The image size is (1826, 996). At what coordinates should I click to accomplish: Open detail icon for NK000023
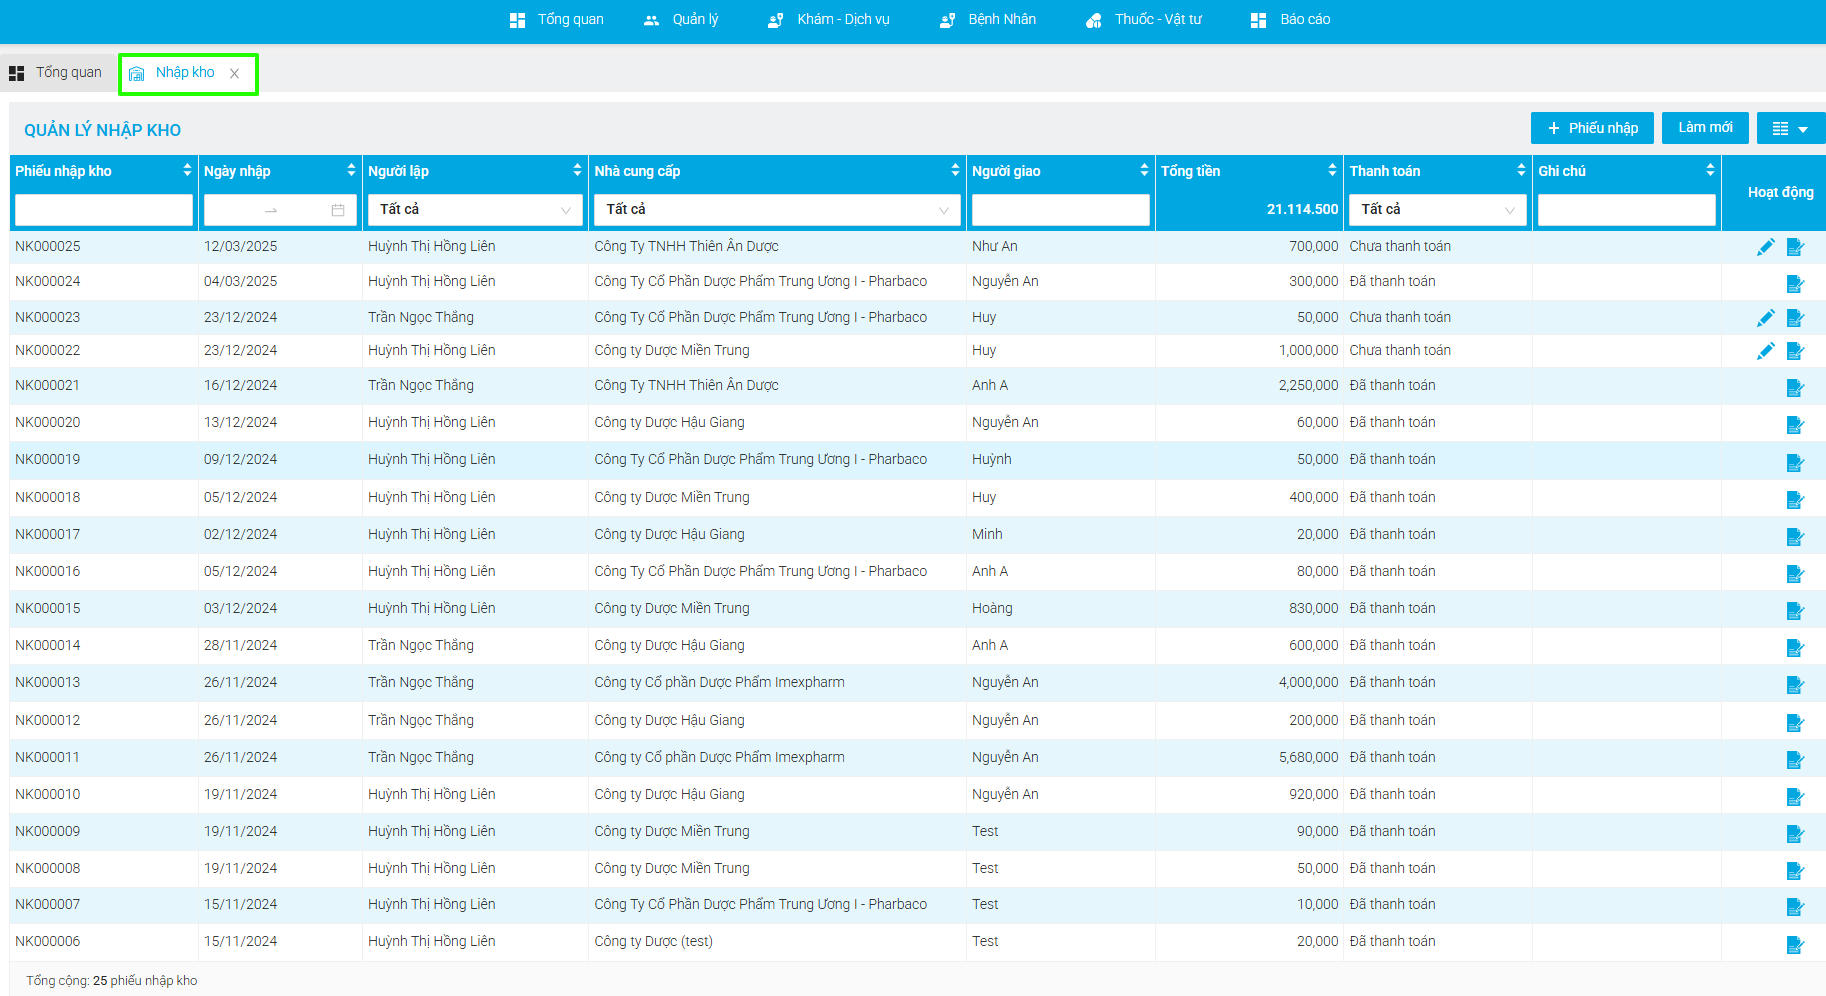[1795, 318]
